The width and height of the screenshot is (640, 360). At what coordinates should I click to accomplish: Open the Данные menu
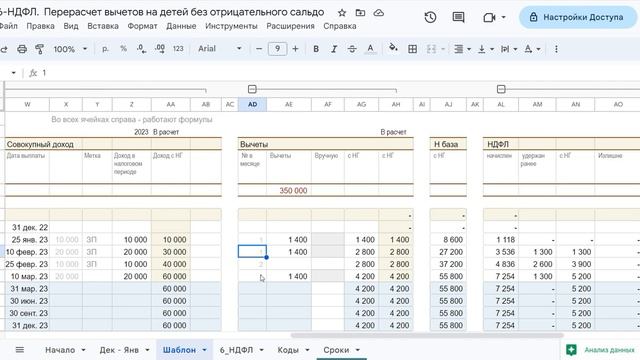coord(181,26)
